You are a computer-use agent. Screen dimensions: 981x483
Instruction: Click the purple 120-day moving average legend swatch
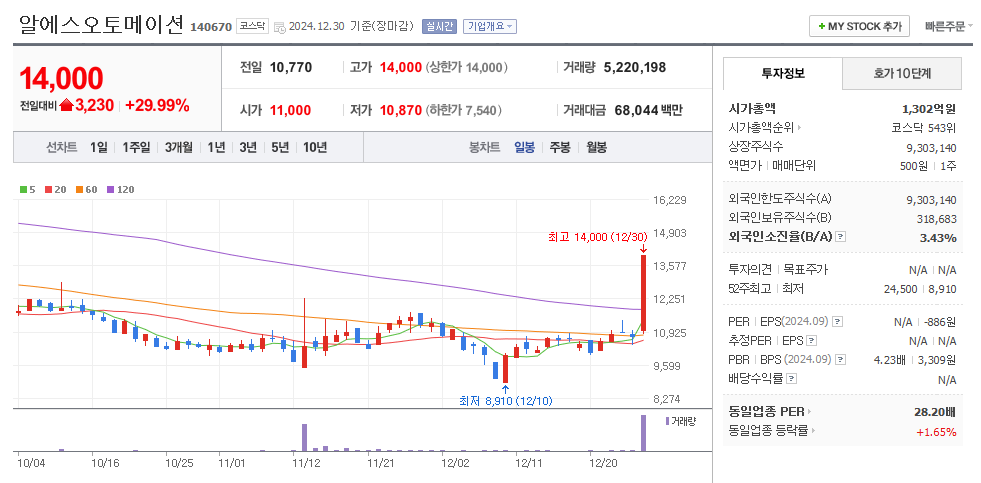pos(110,190)
